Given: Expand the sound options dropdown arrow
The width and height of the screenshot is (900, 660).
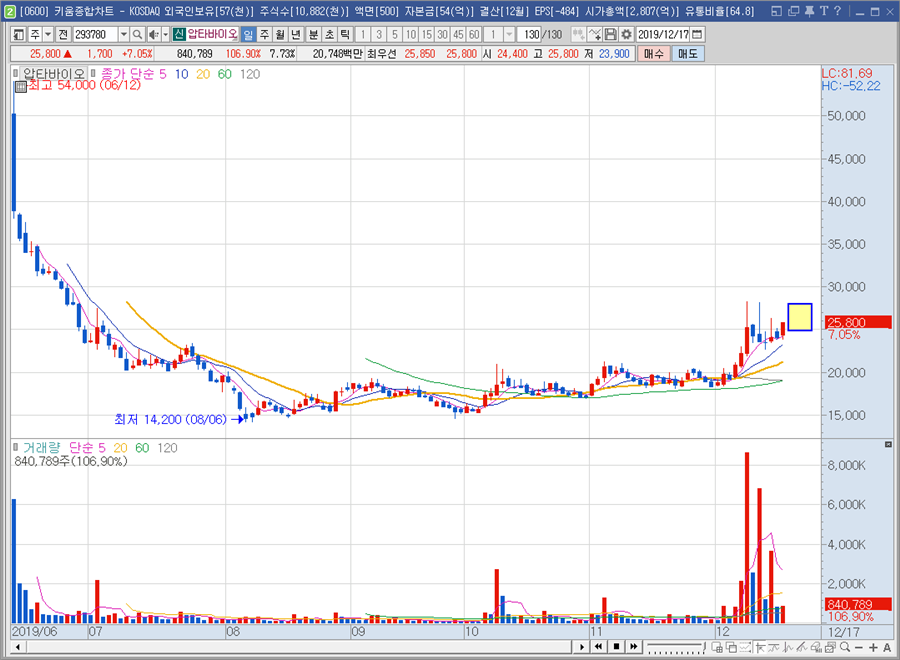Looking at the screenshot, I should pyautogui.click(x=165, y=34).
